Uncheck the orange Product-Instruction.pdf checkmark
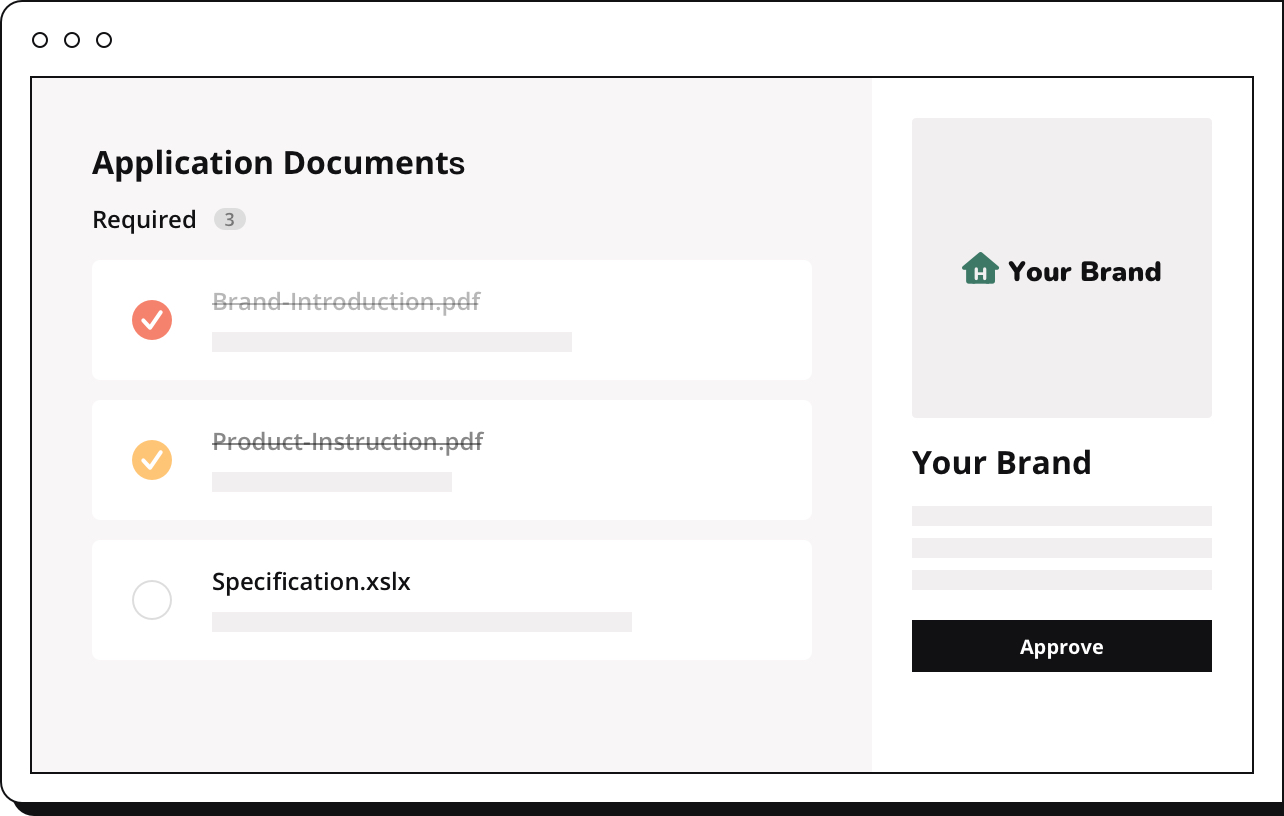Viewport: 1284px width, 816px height. [152, 460]
